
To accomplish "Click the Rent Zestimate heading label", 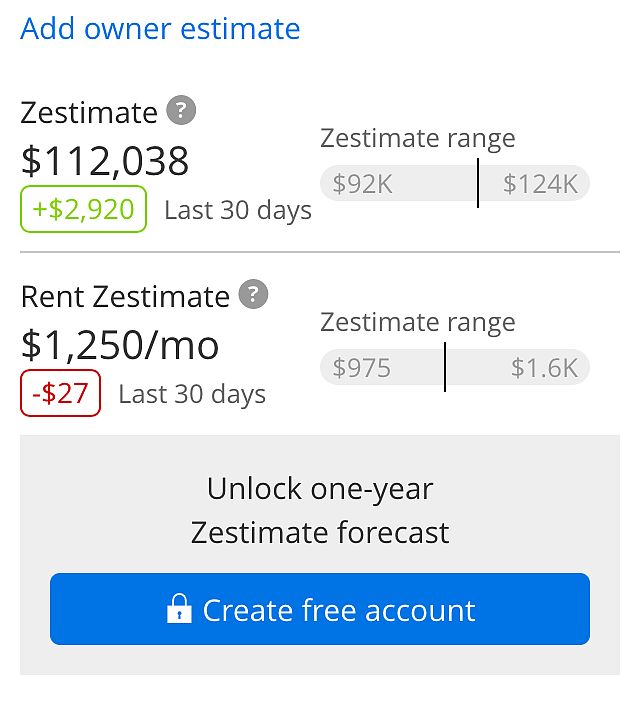I will (125, 297).
